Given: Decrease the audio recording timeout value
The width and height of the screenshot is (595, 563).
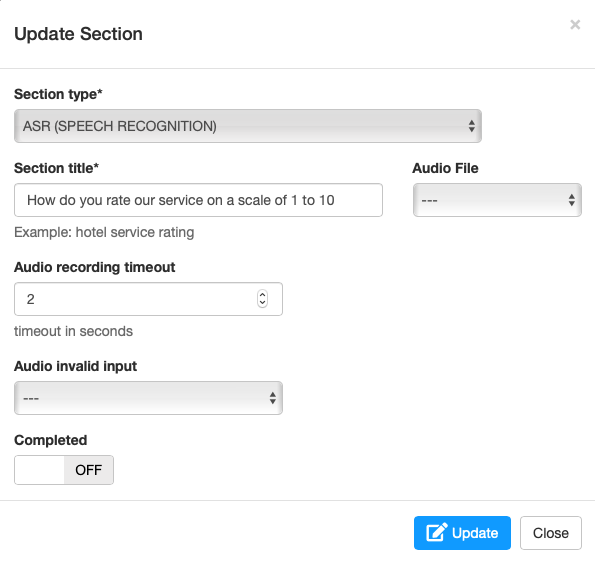Looking at the screenshot, I should click(x=262, y=303).
